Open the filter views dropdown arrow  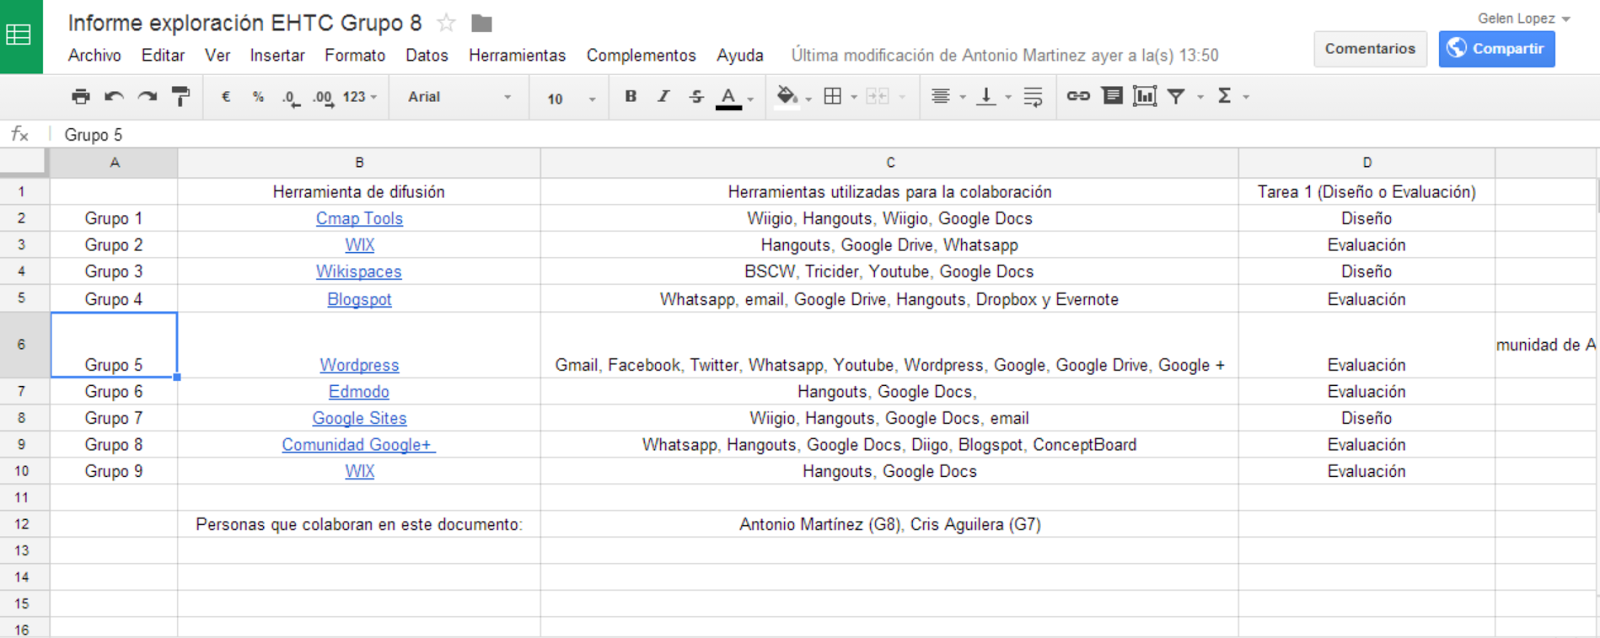[x=1200, y=98]
